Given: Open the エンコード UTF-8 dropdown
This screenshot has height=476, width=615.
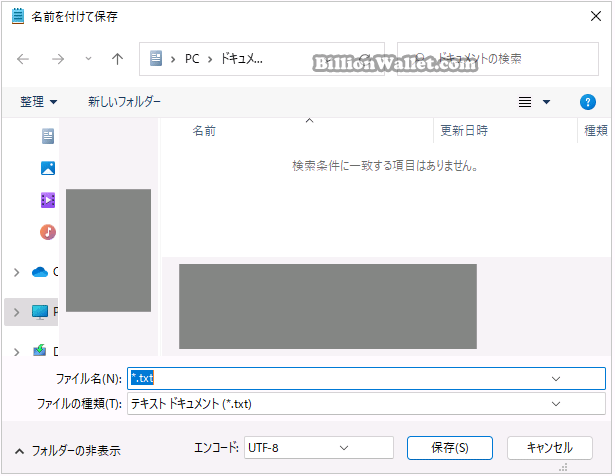Looking at the screenshot, I should [x=318, y=448].
